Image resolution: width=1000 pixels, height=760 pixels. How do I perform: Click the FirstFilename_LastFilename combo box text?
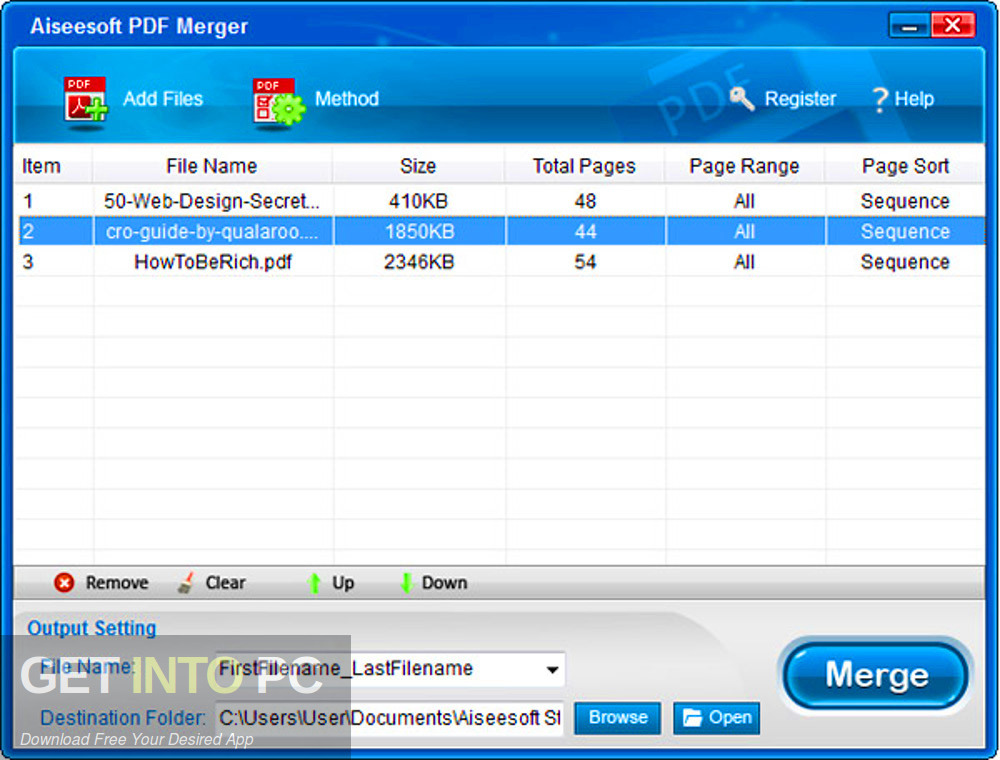click(345, 669)
